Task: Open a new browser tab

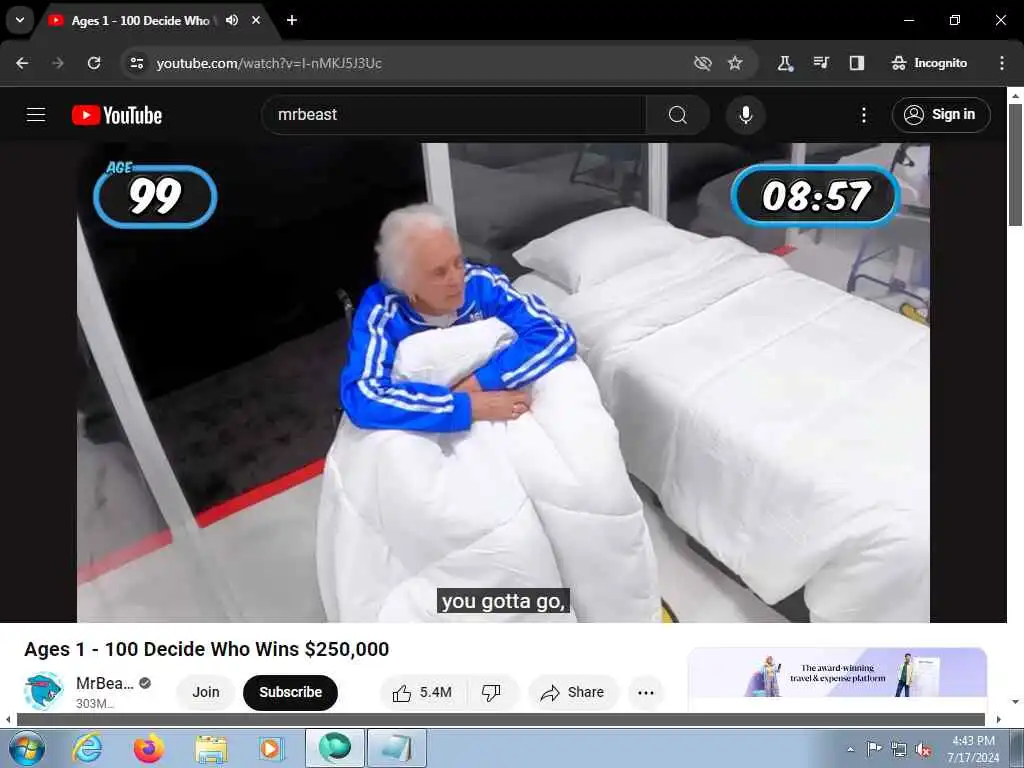Action: [x=292, y=20]
